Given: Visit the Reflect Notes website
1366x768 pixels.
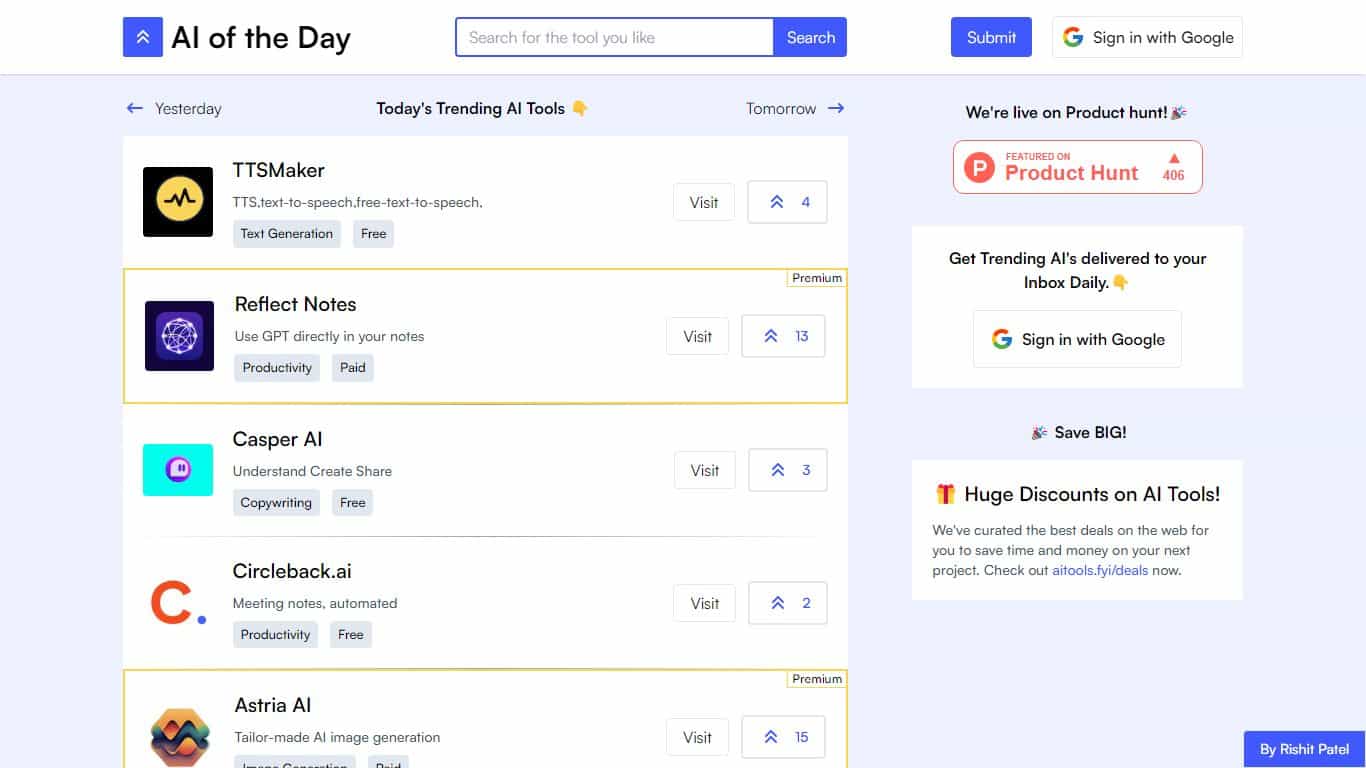Looking at the screenshot, I should [697, 336].
